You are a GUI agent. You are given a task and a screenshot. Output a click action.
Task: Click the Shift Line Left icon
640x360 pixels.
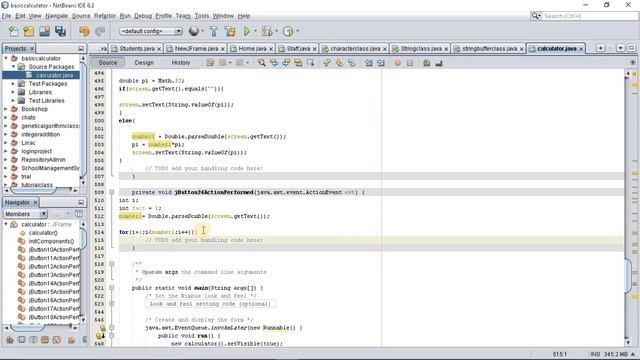(x=369, y=63)
